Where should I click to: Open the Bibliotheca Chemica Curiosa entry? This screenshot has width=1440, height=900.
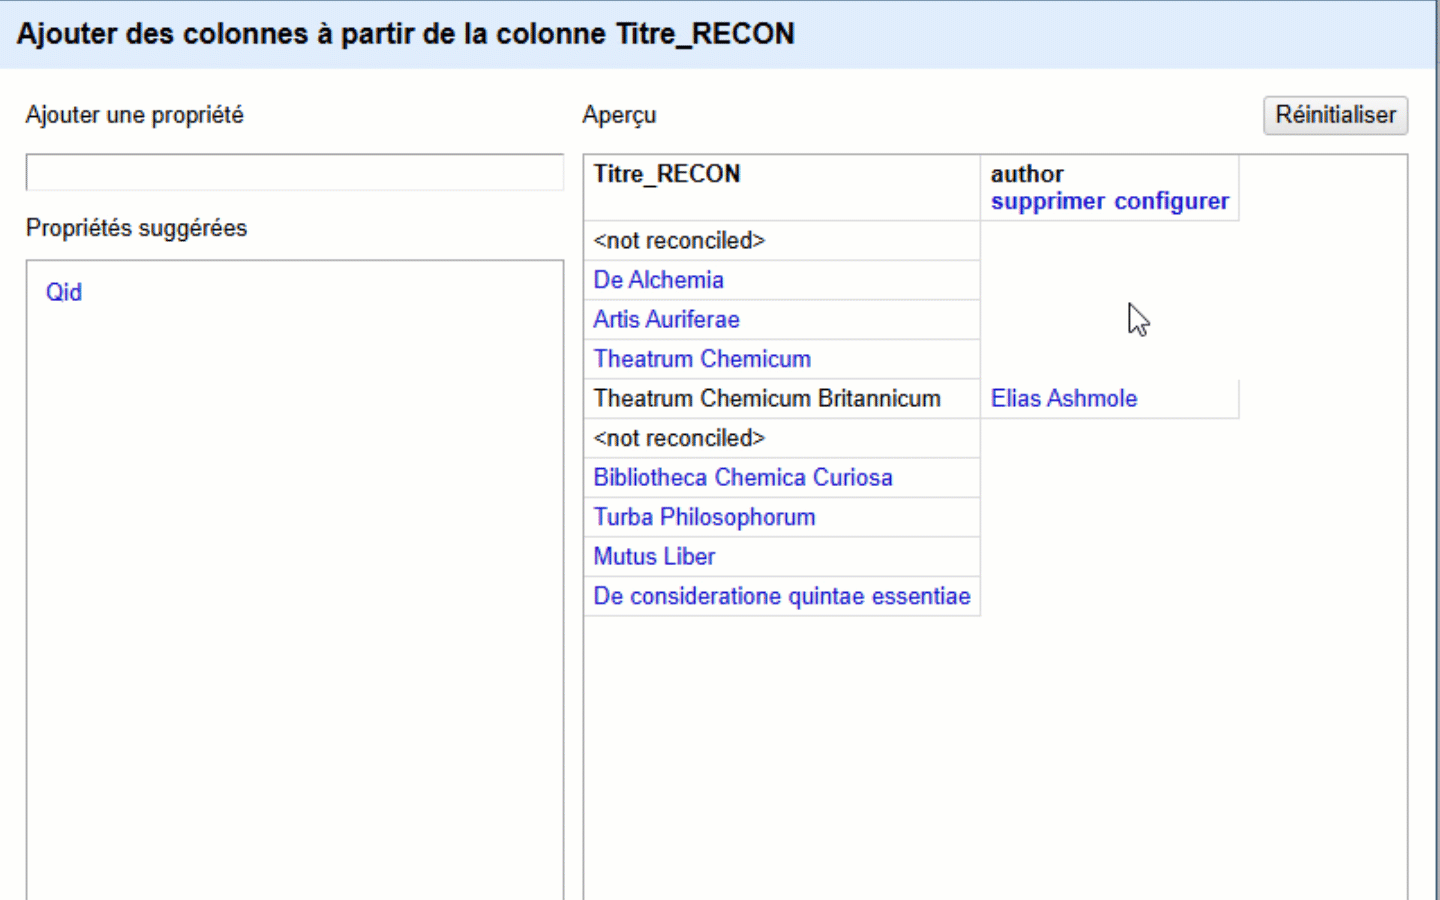point(743,477)
